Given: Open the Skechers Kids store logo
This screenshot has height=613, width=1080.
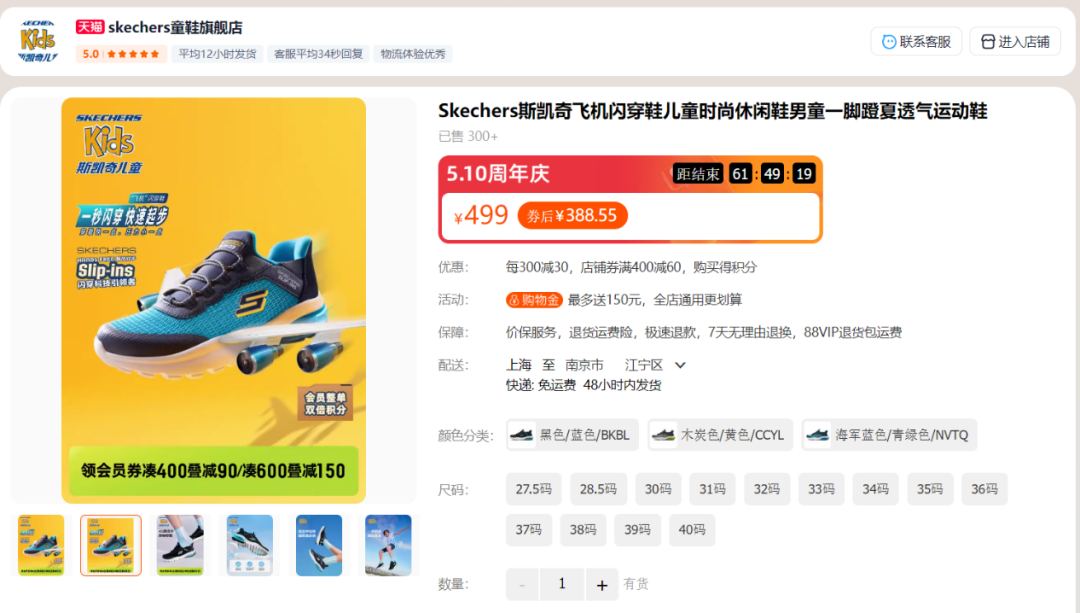Looking at the screenshot, I should 38,41.
